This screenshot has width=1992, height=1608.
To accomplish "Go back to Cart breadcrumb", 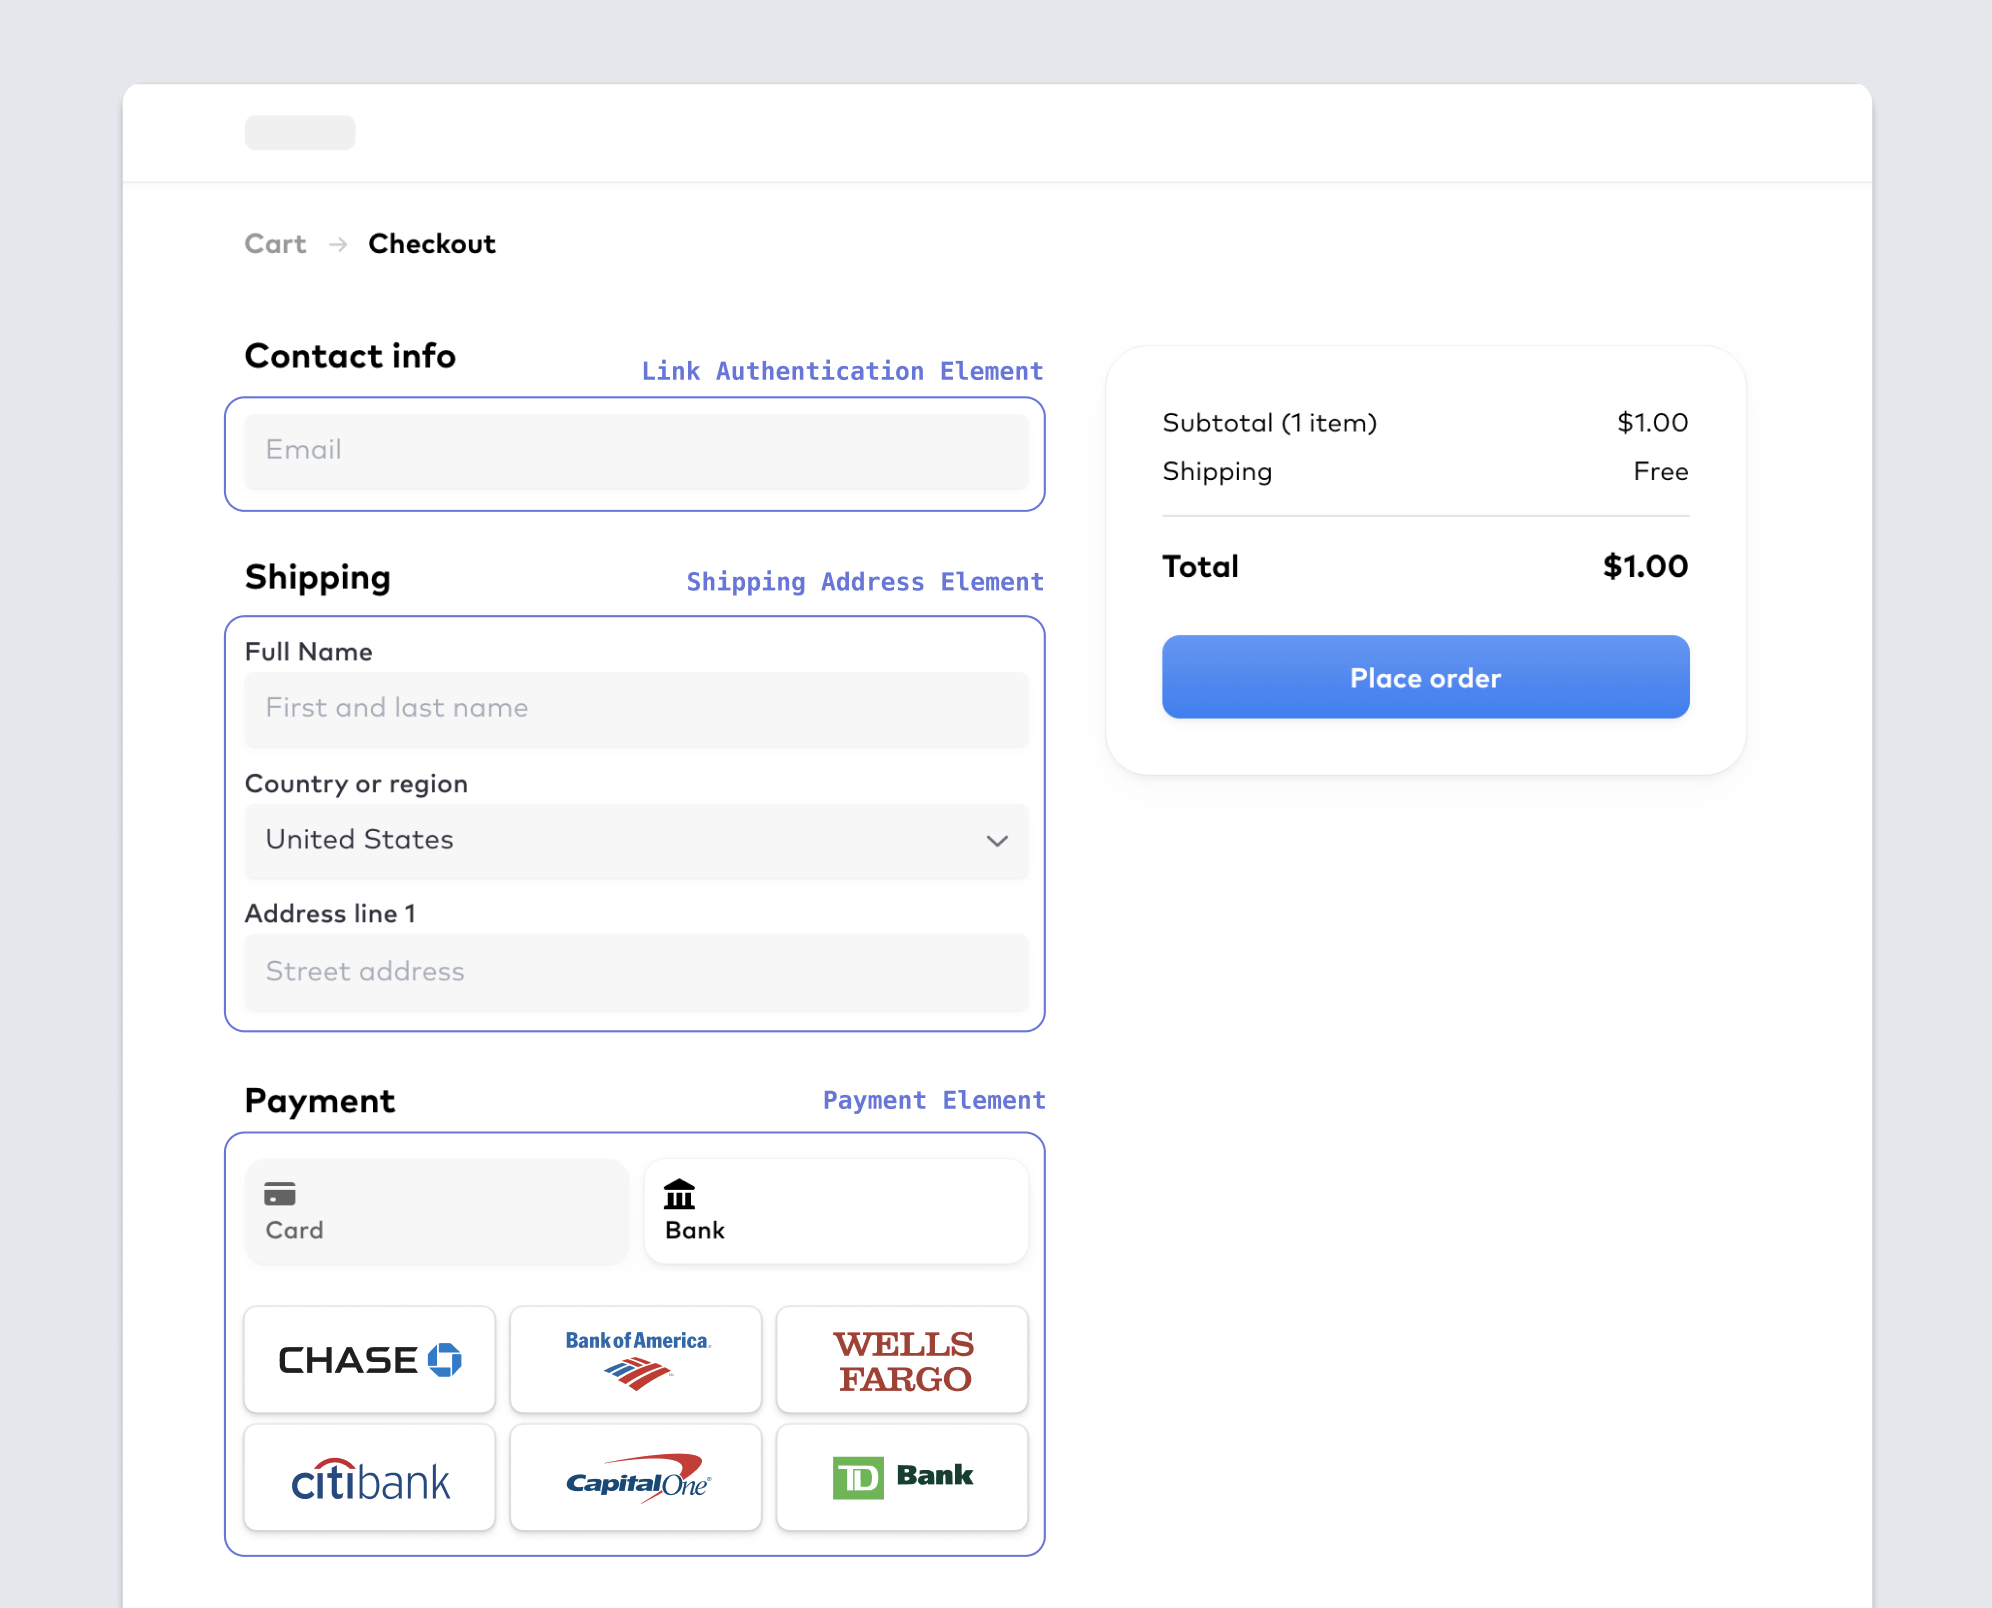I will [x=275, y=244].
